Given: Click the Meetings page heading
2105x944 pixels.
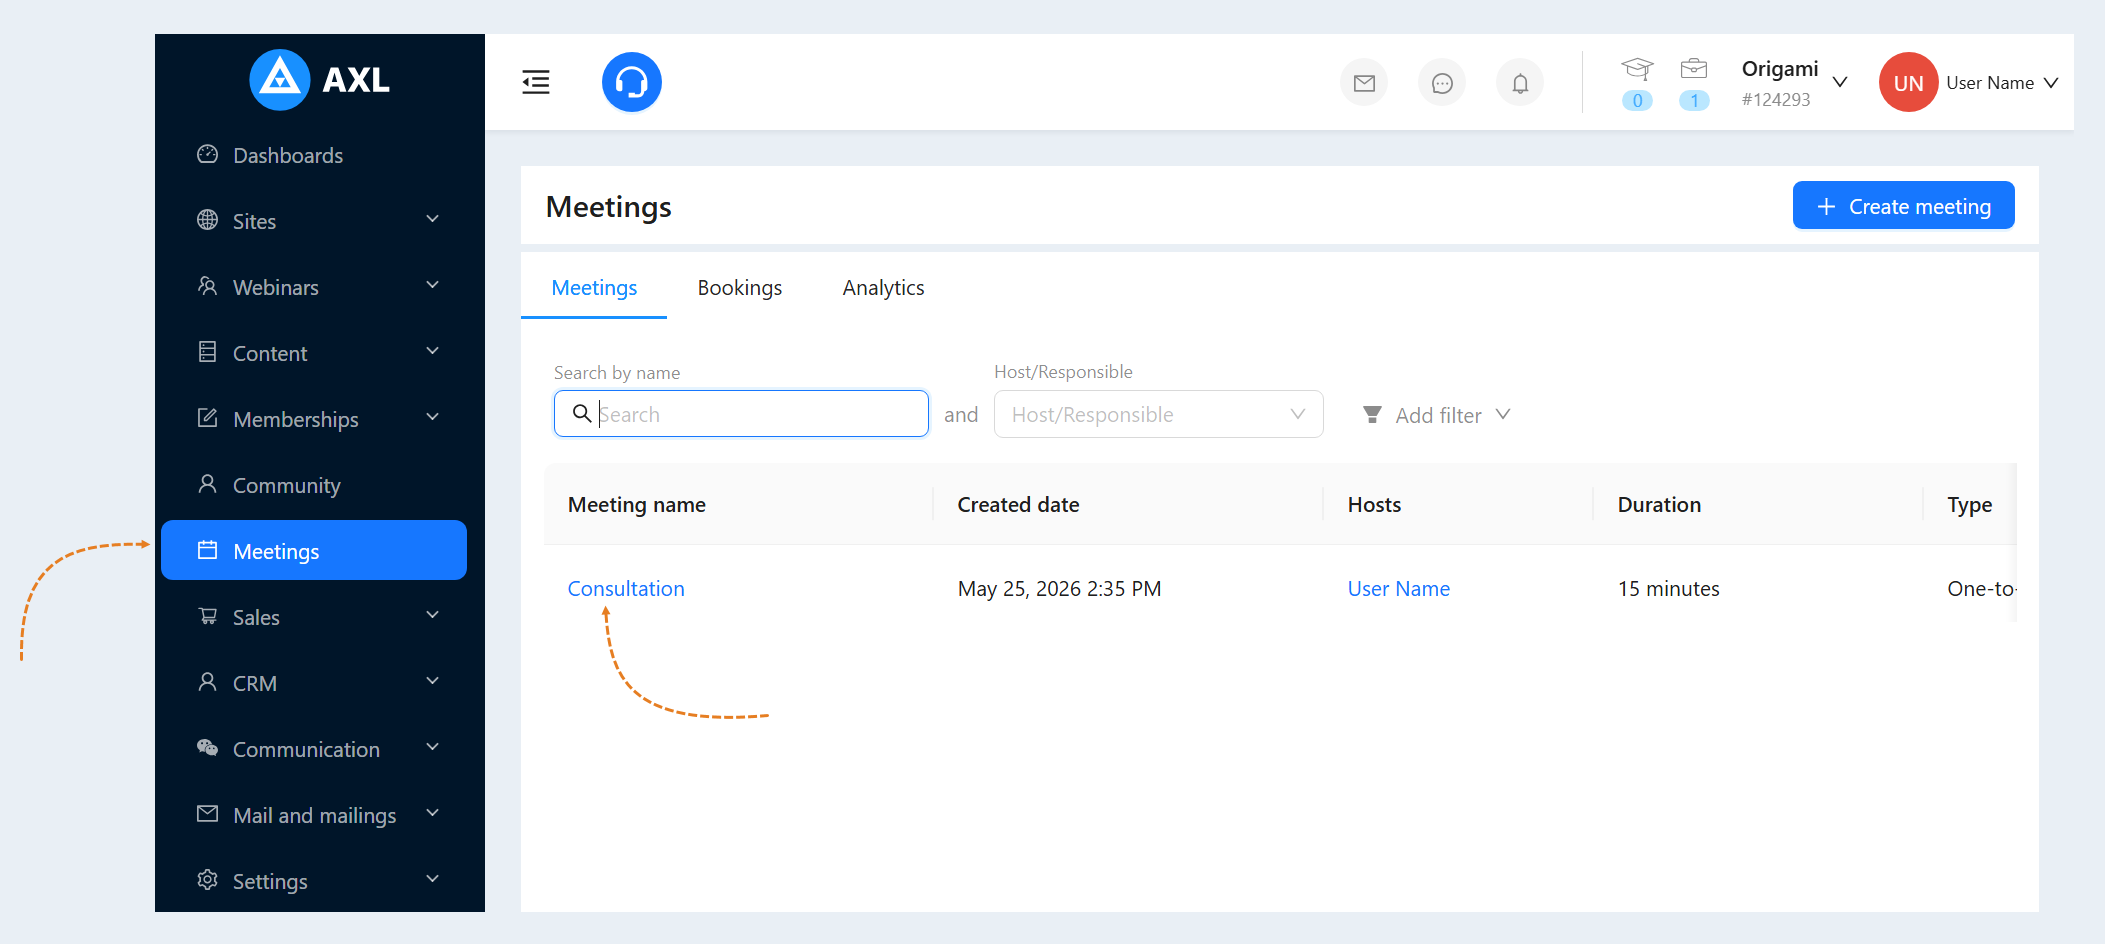Looking at the screenshot, I should (x=608, y=207).
